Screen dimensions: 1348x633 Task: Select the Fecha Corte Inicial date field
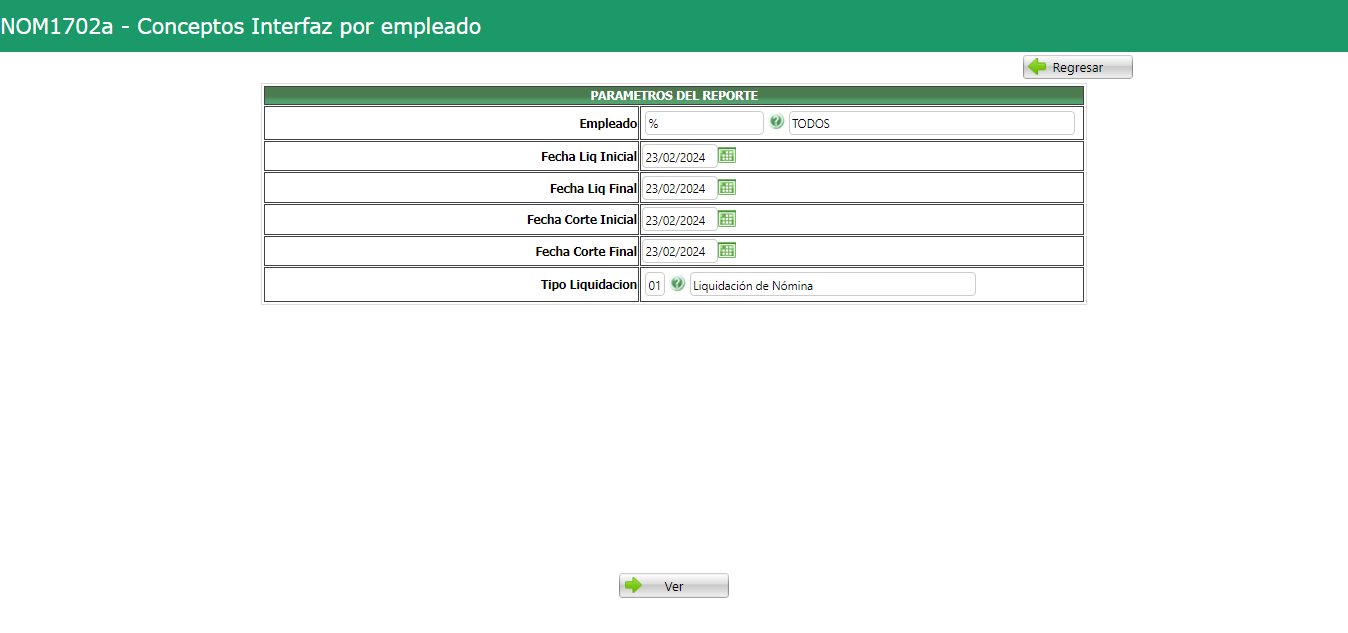click(676, 219)
